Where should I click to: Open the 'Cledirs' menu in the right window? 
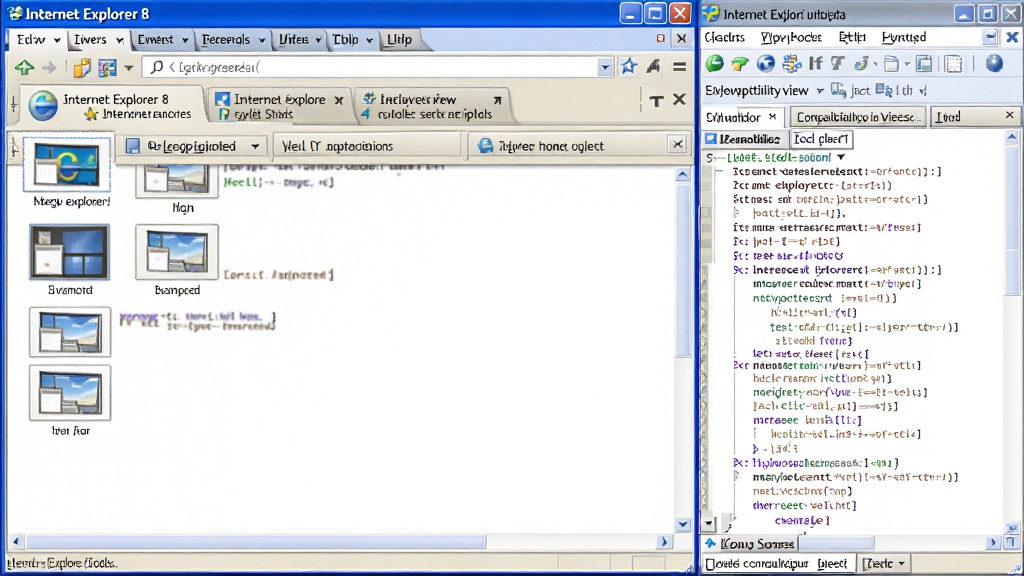pos(725,38)
